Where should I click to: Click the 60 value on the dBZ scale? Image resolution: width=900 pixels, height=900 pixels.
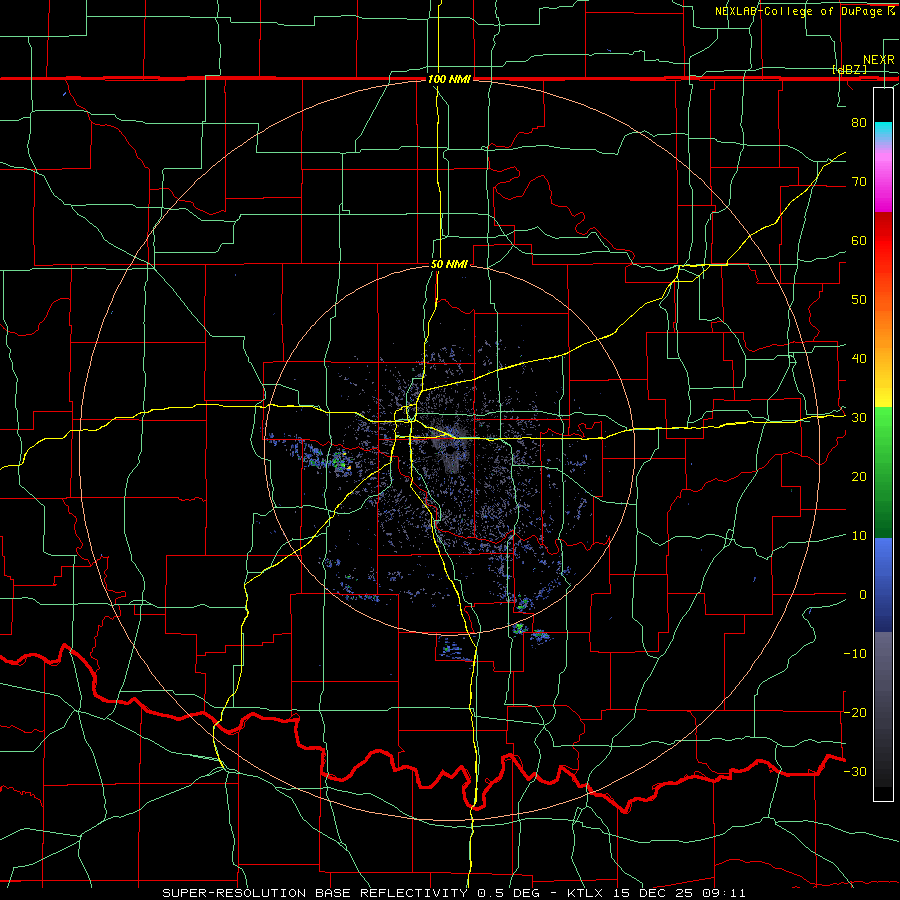(x=859, y=240)
